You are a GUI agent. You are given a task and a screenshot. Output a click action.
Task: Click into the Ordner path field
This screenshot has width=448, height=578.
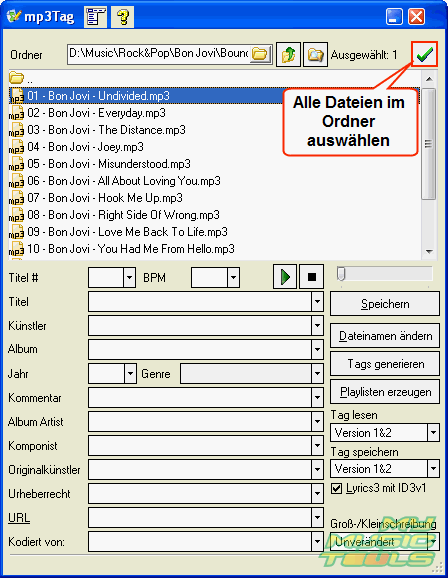coord(159,54)
